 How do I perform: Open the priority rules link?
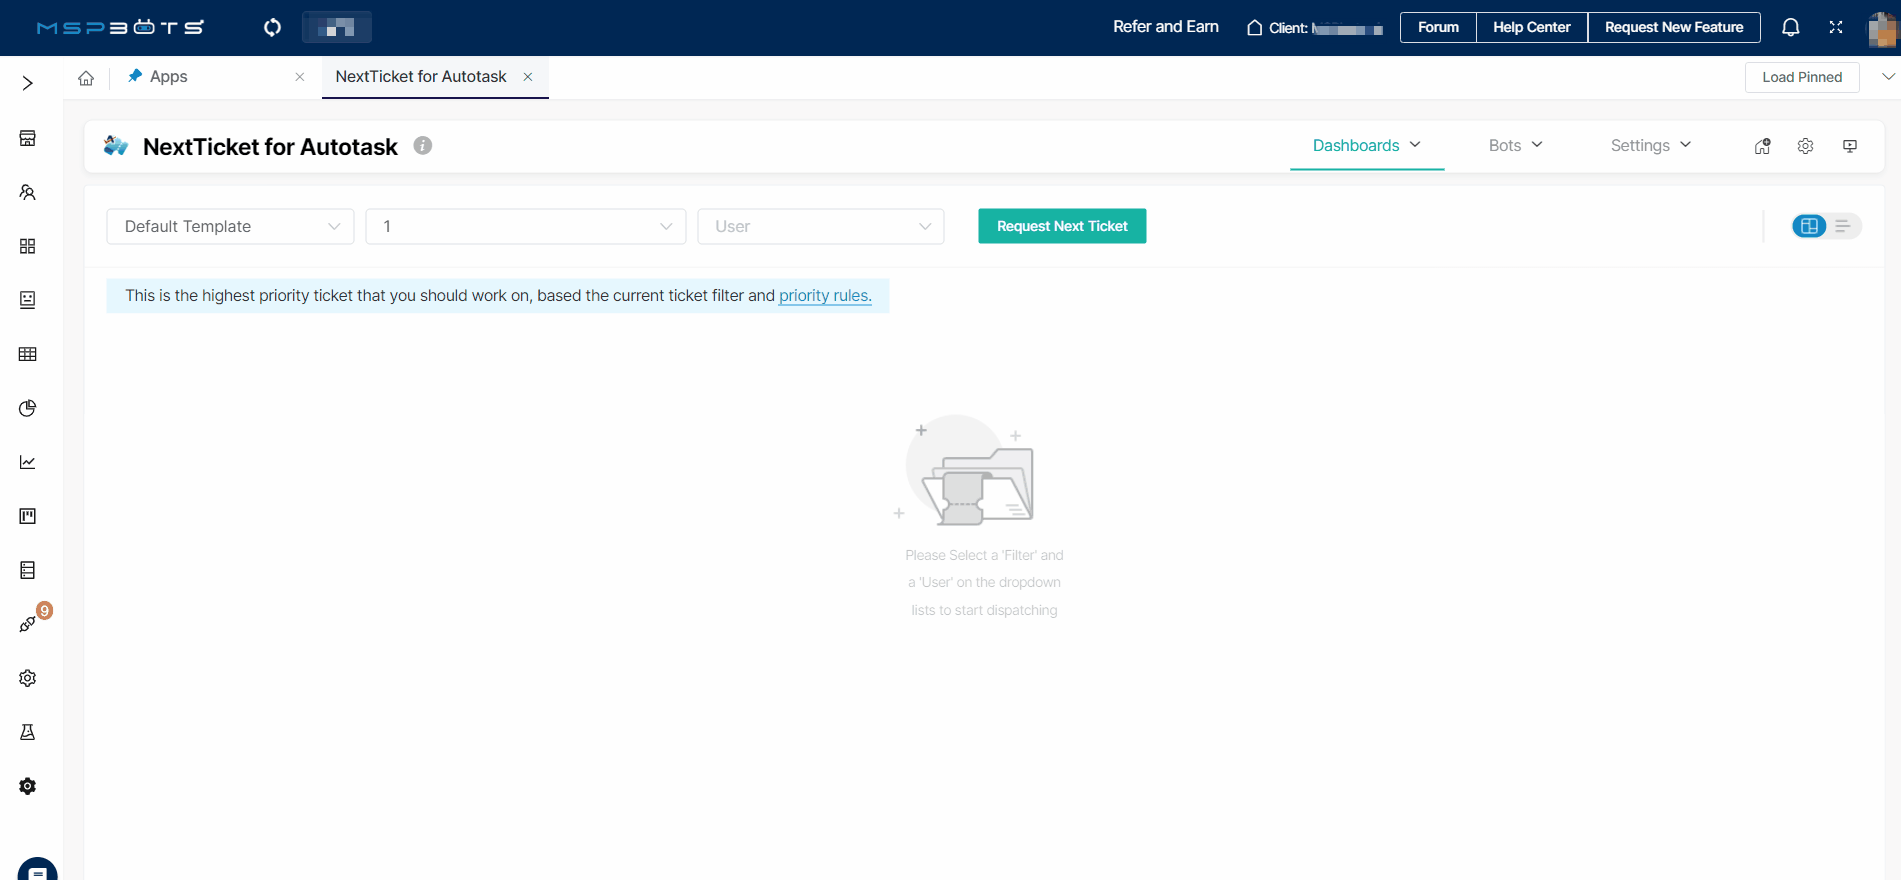click(825, 296)
